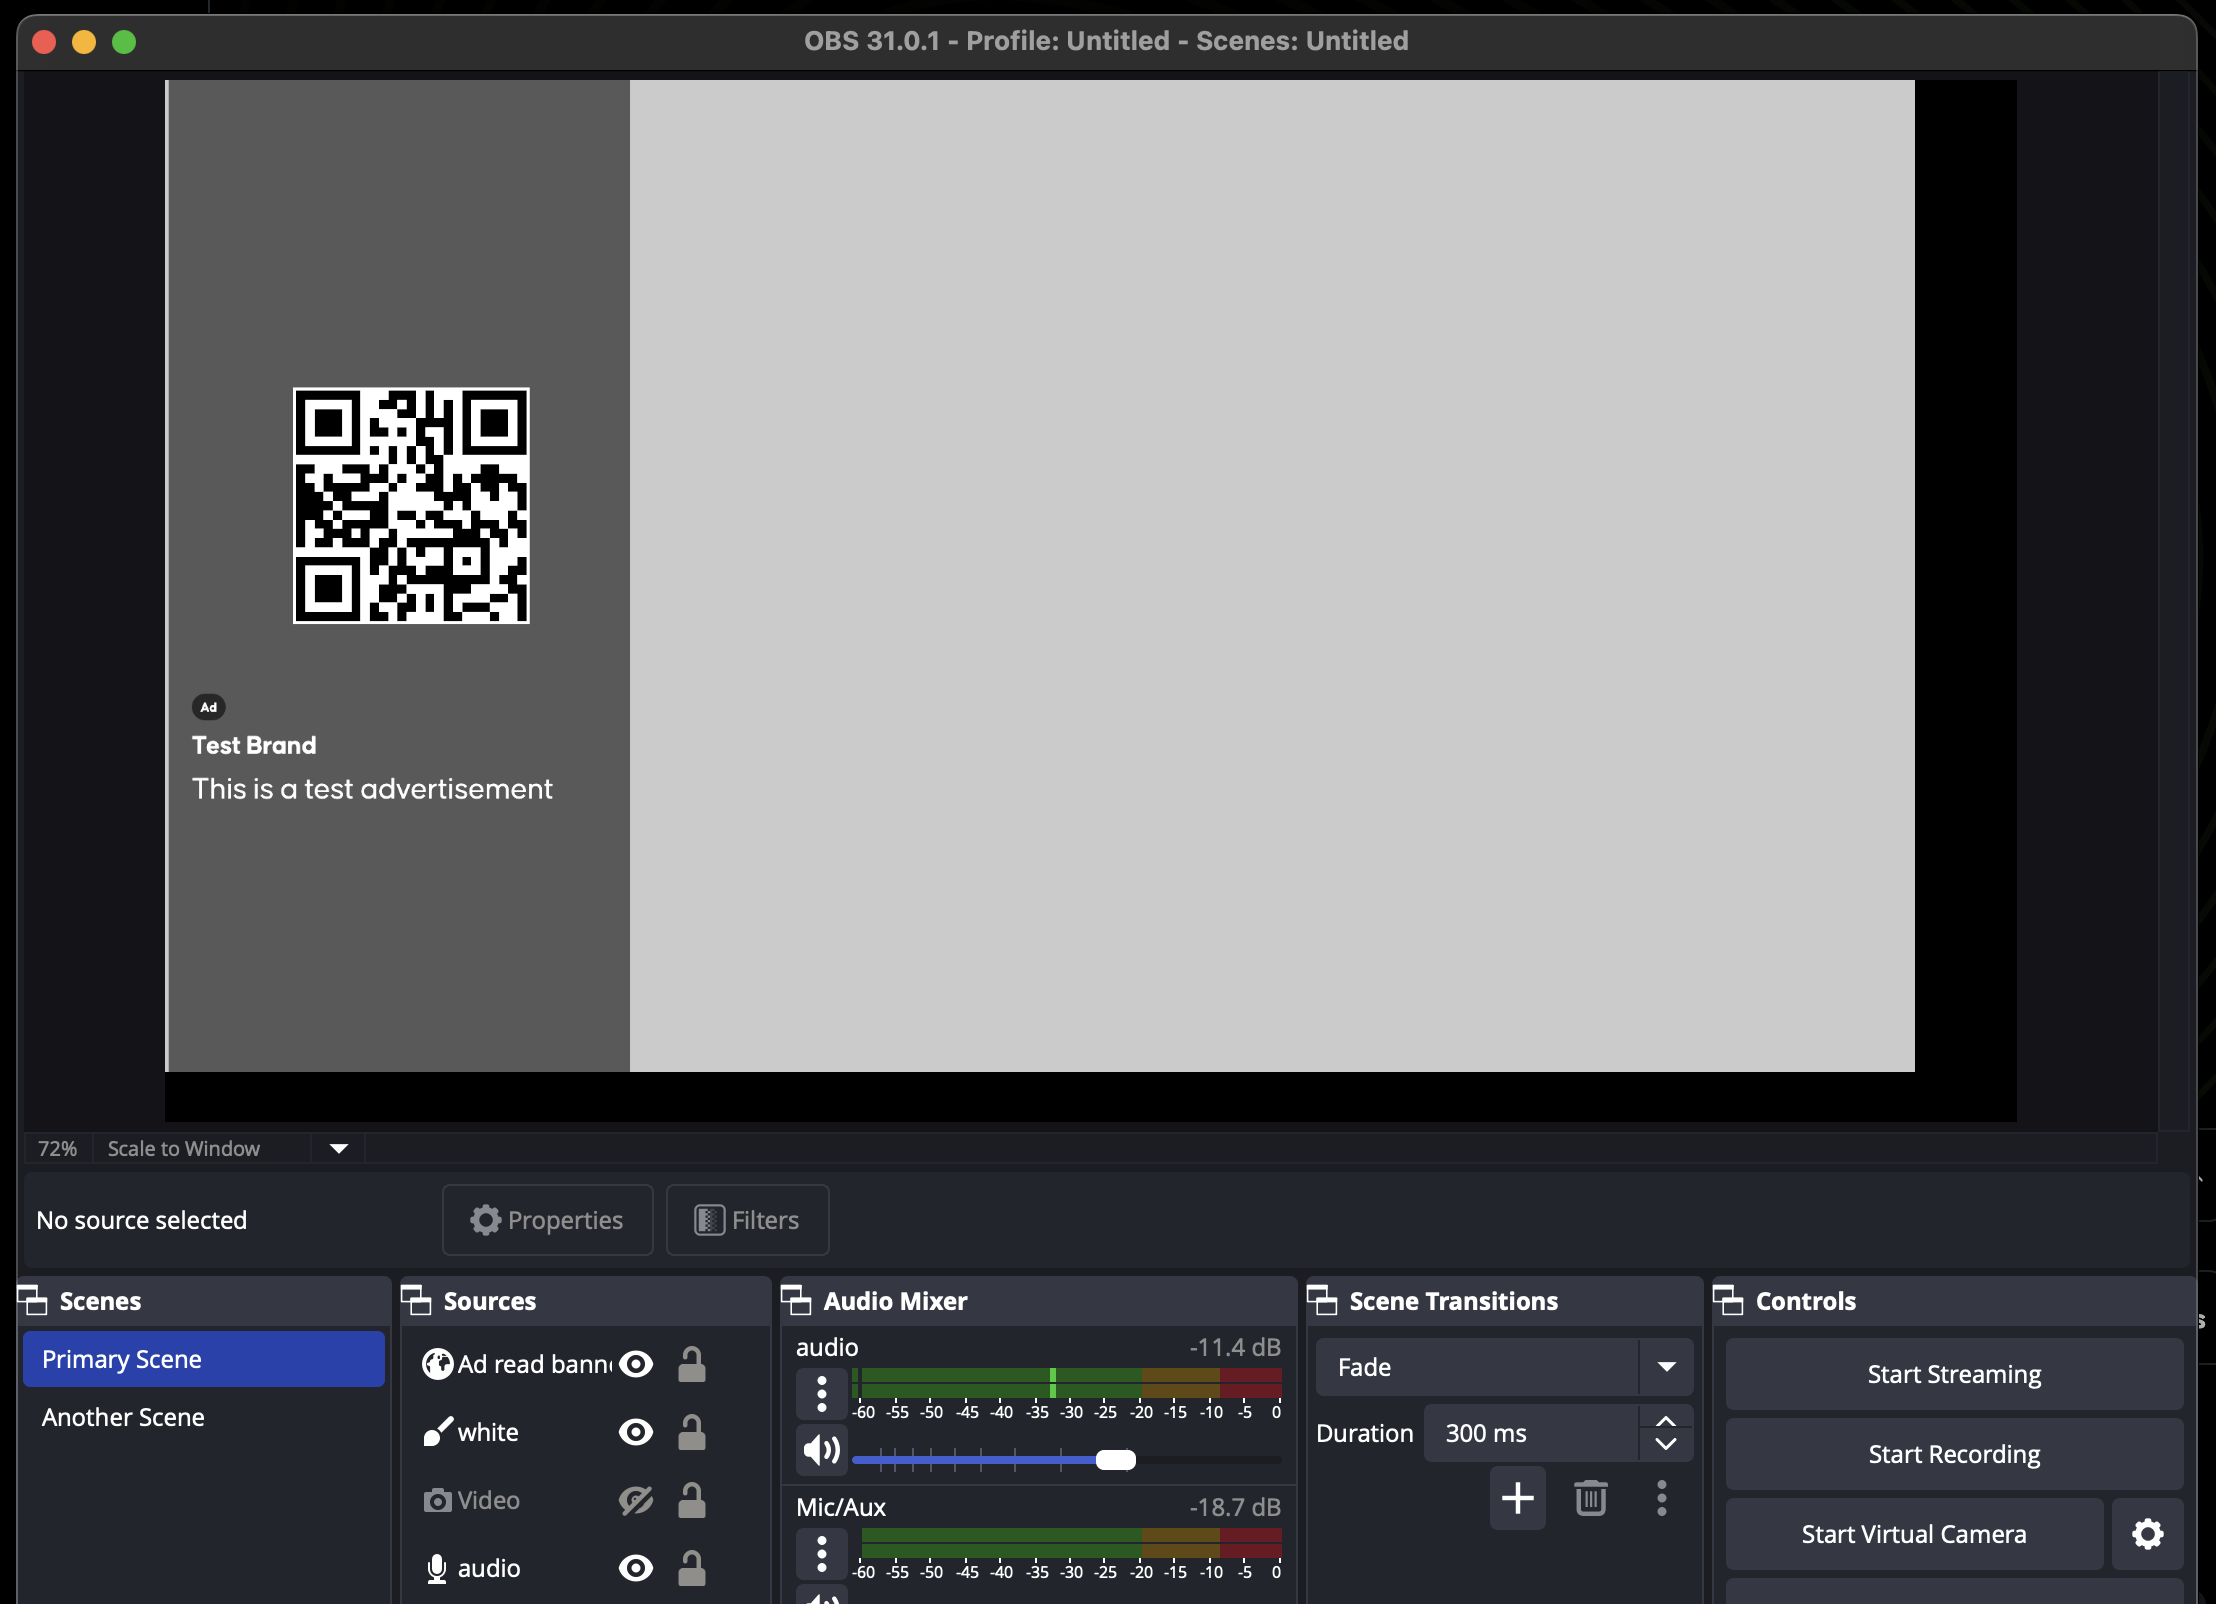This screenshot has height=1604, width=2216.
Task: Open the Fade transition dropdown
Action: [1666, 1367]
